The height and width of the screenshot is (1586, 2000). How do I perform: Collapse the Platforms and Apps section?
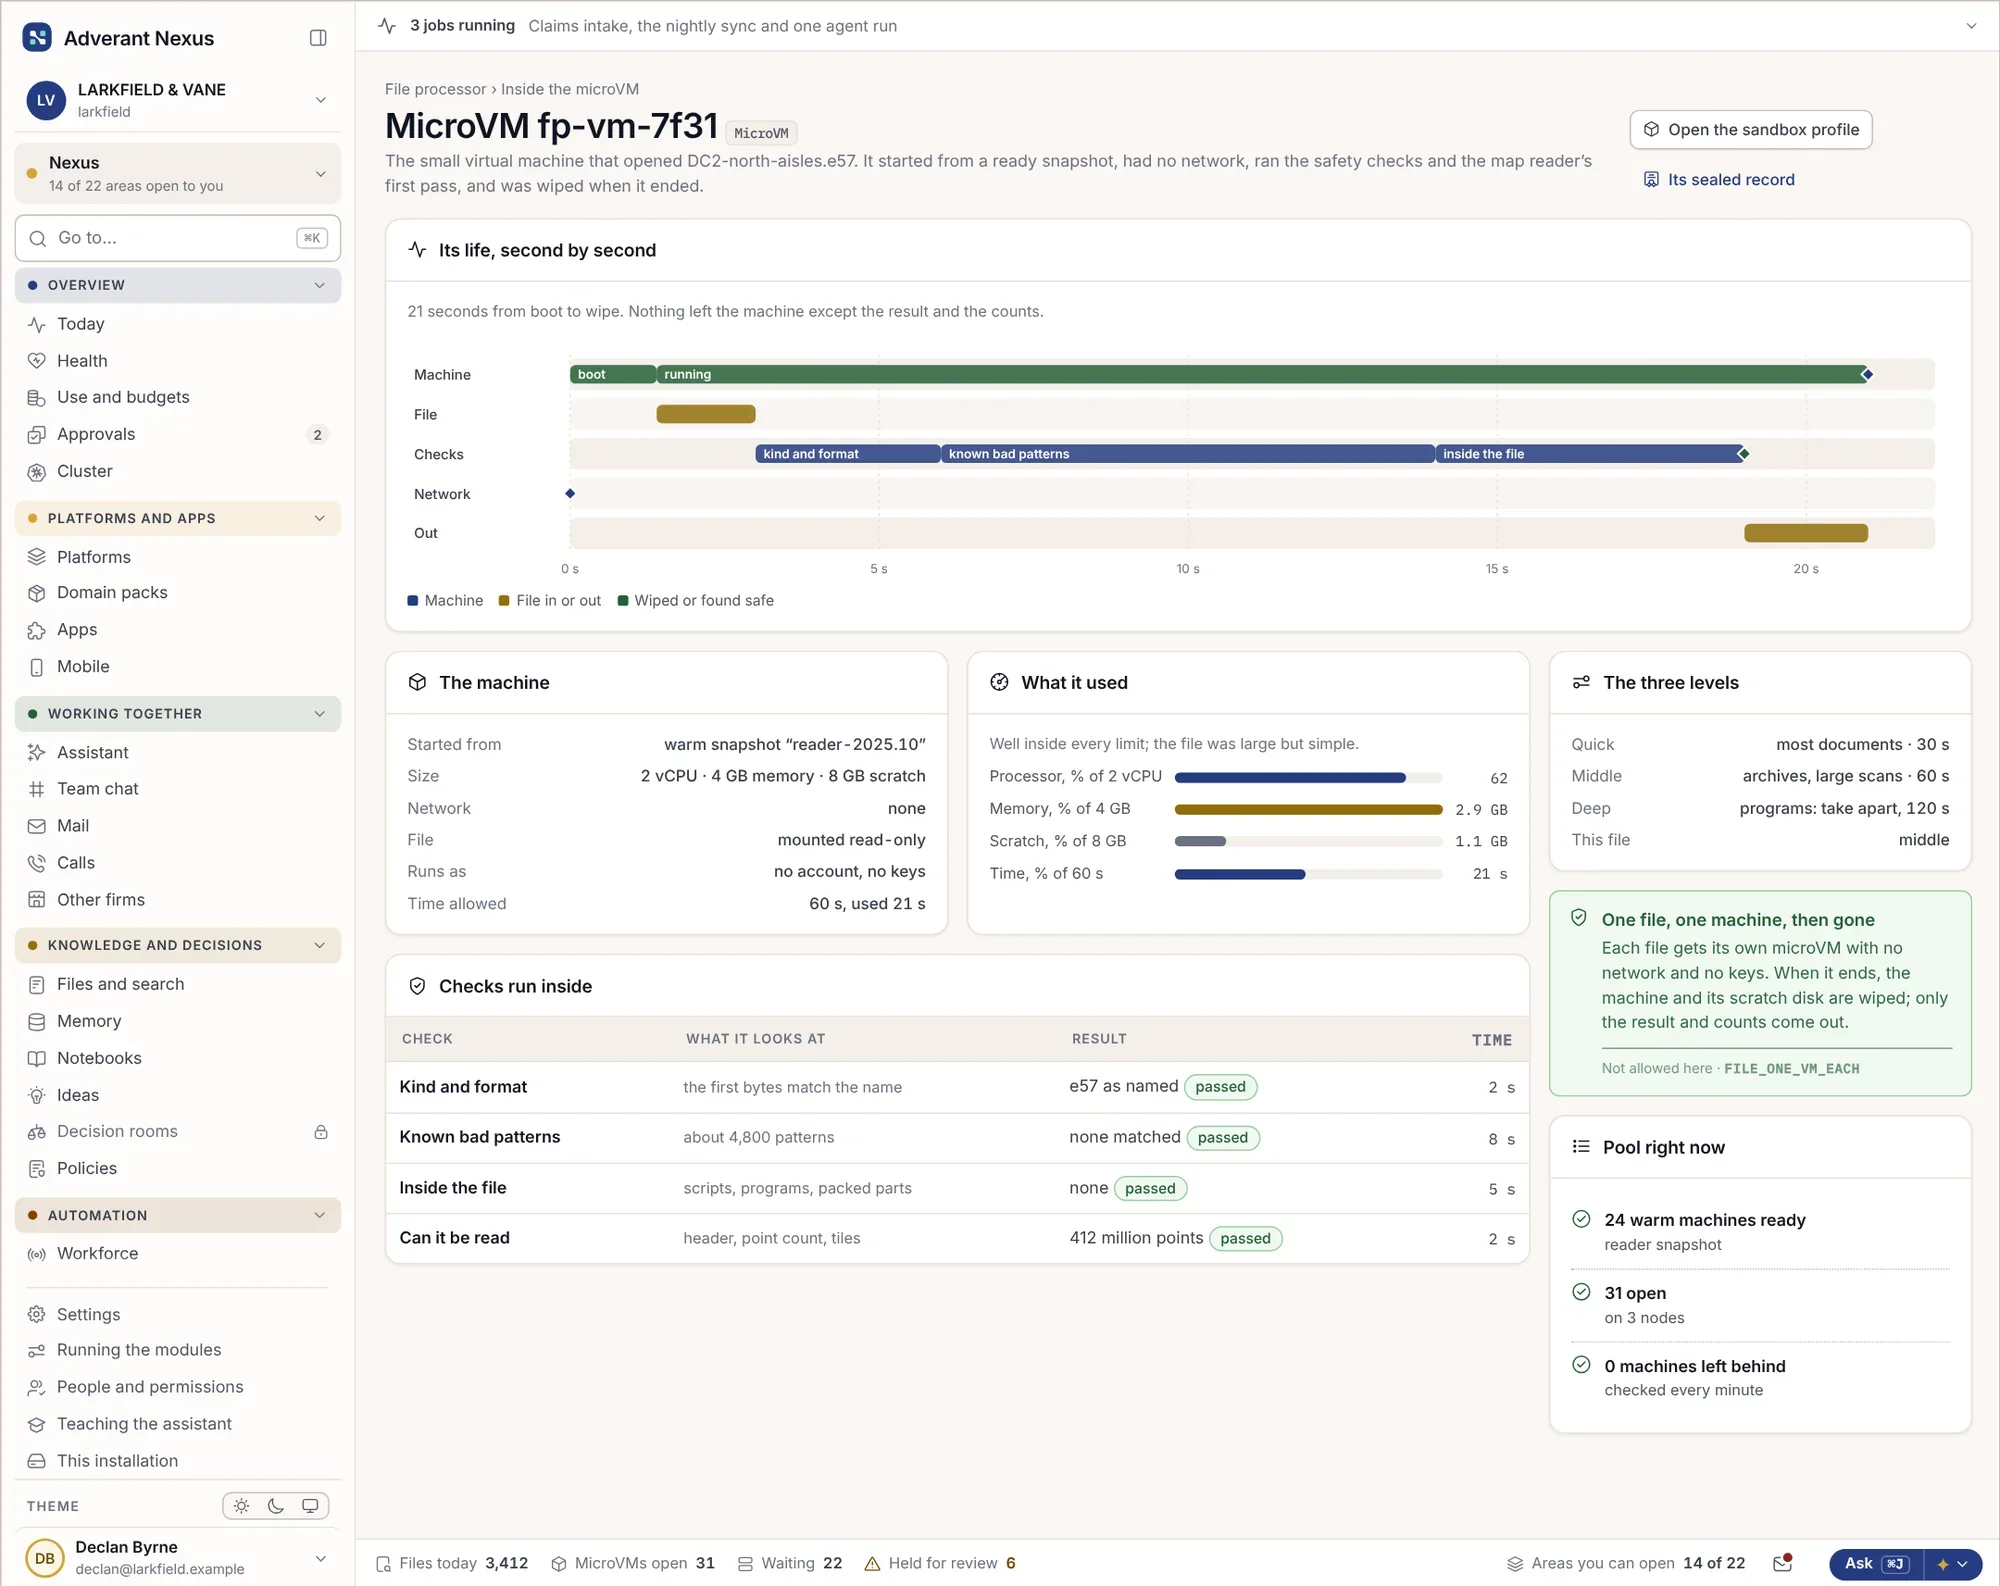(178, 518)
